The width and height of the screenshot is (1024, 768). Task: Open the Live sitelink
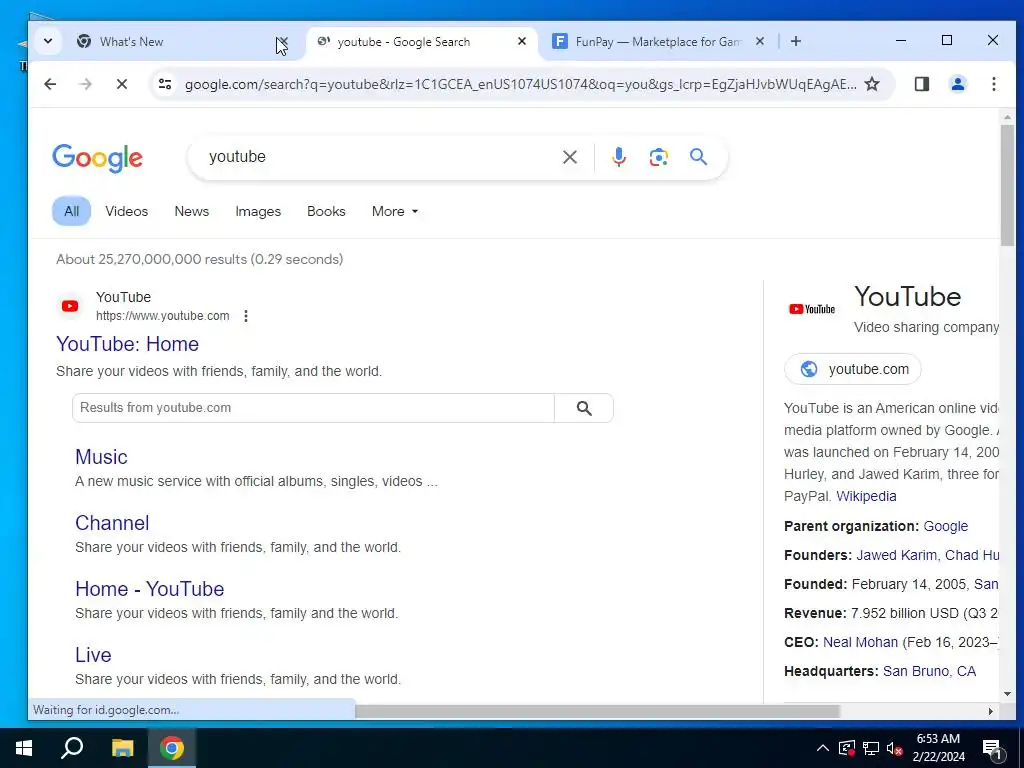pyautogui.click(x=93, y=654)
